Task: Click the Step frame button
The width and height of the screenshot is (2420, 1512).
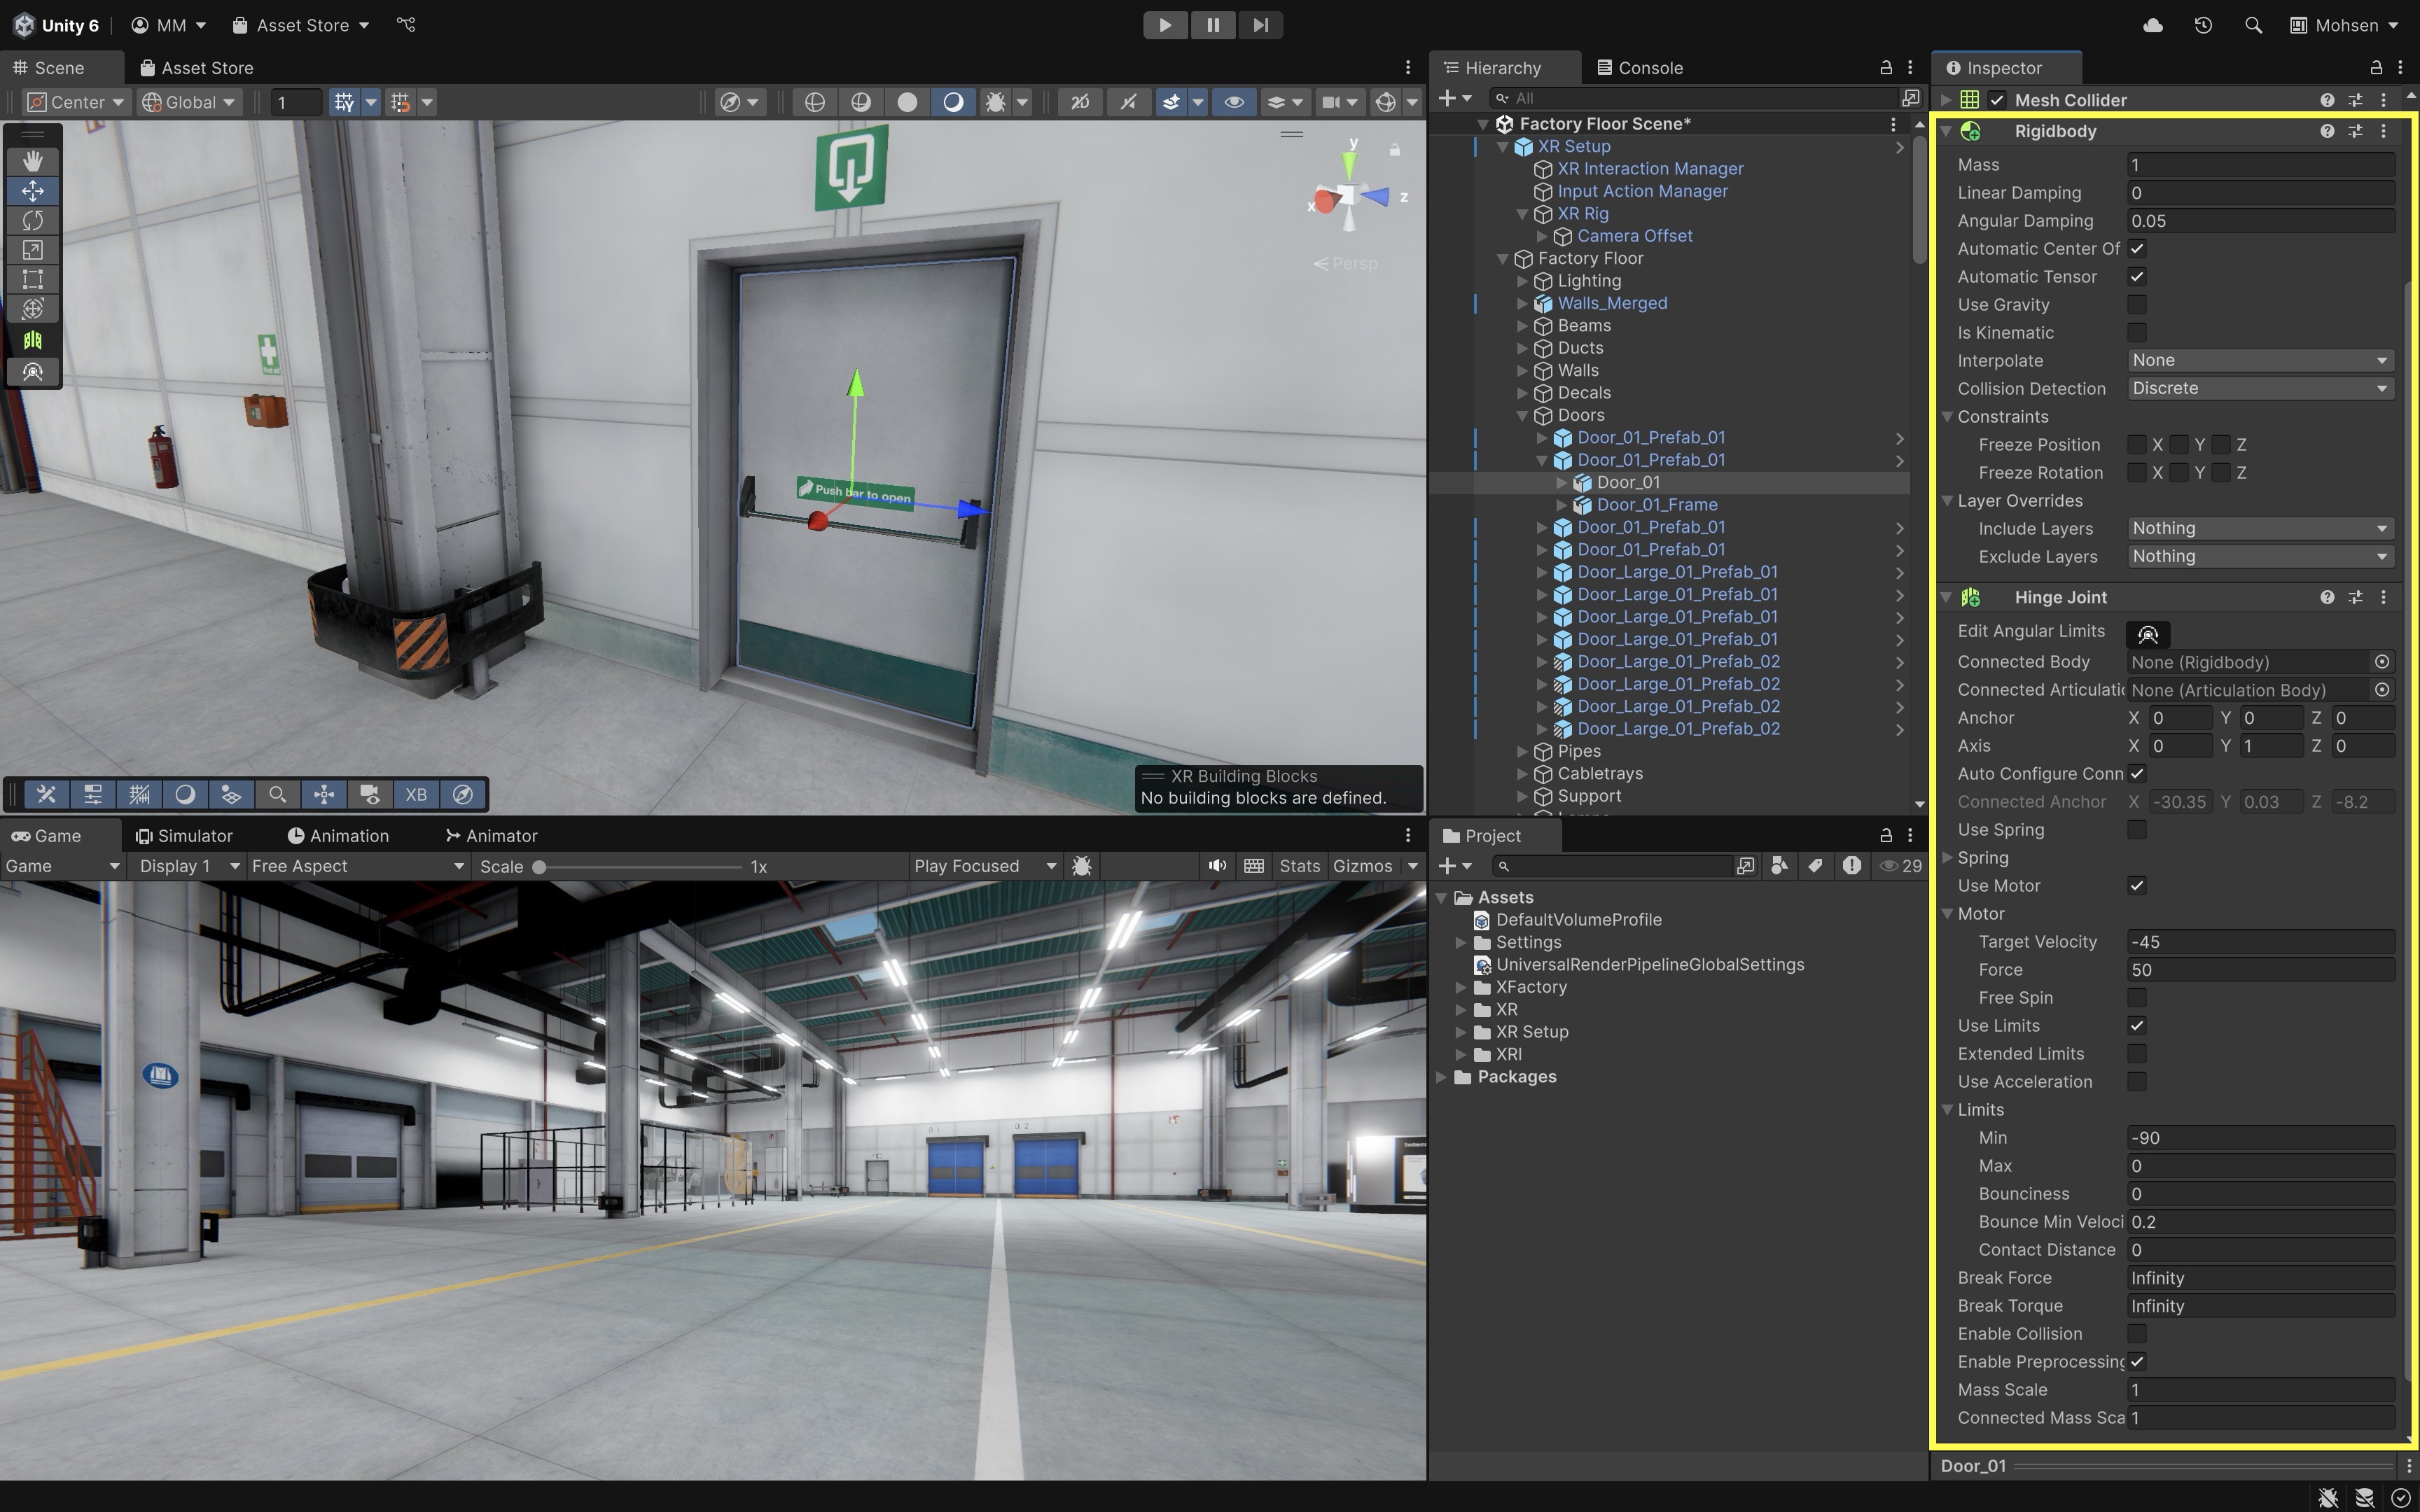Action: pos(1260,25)
